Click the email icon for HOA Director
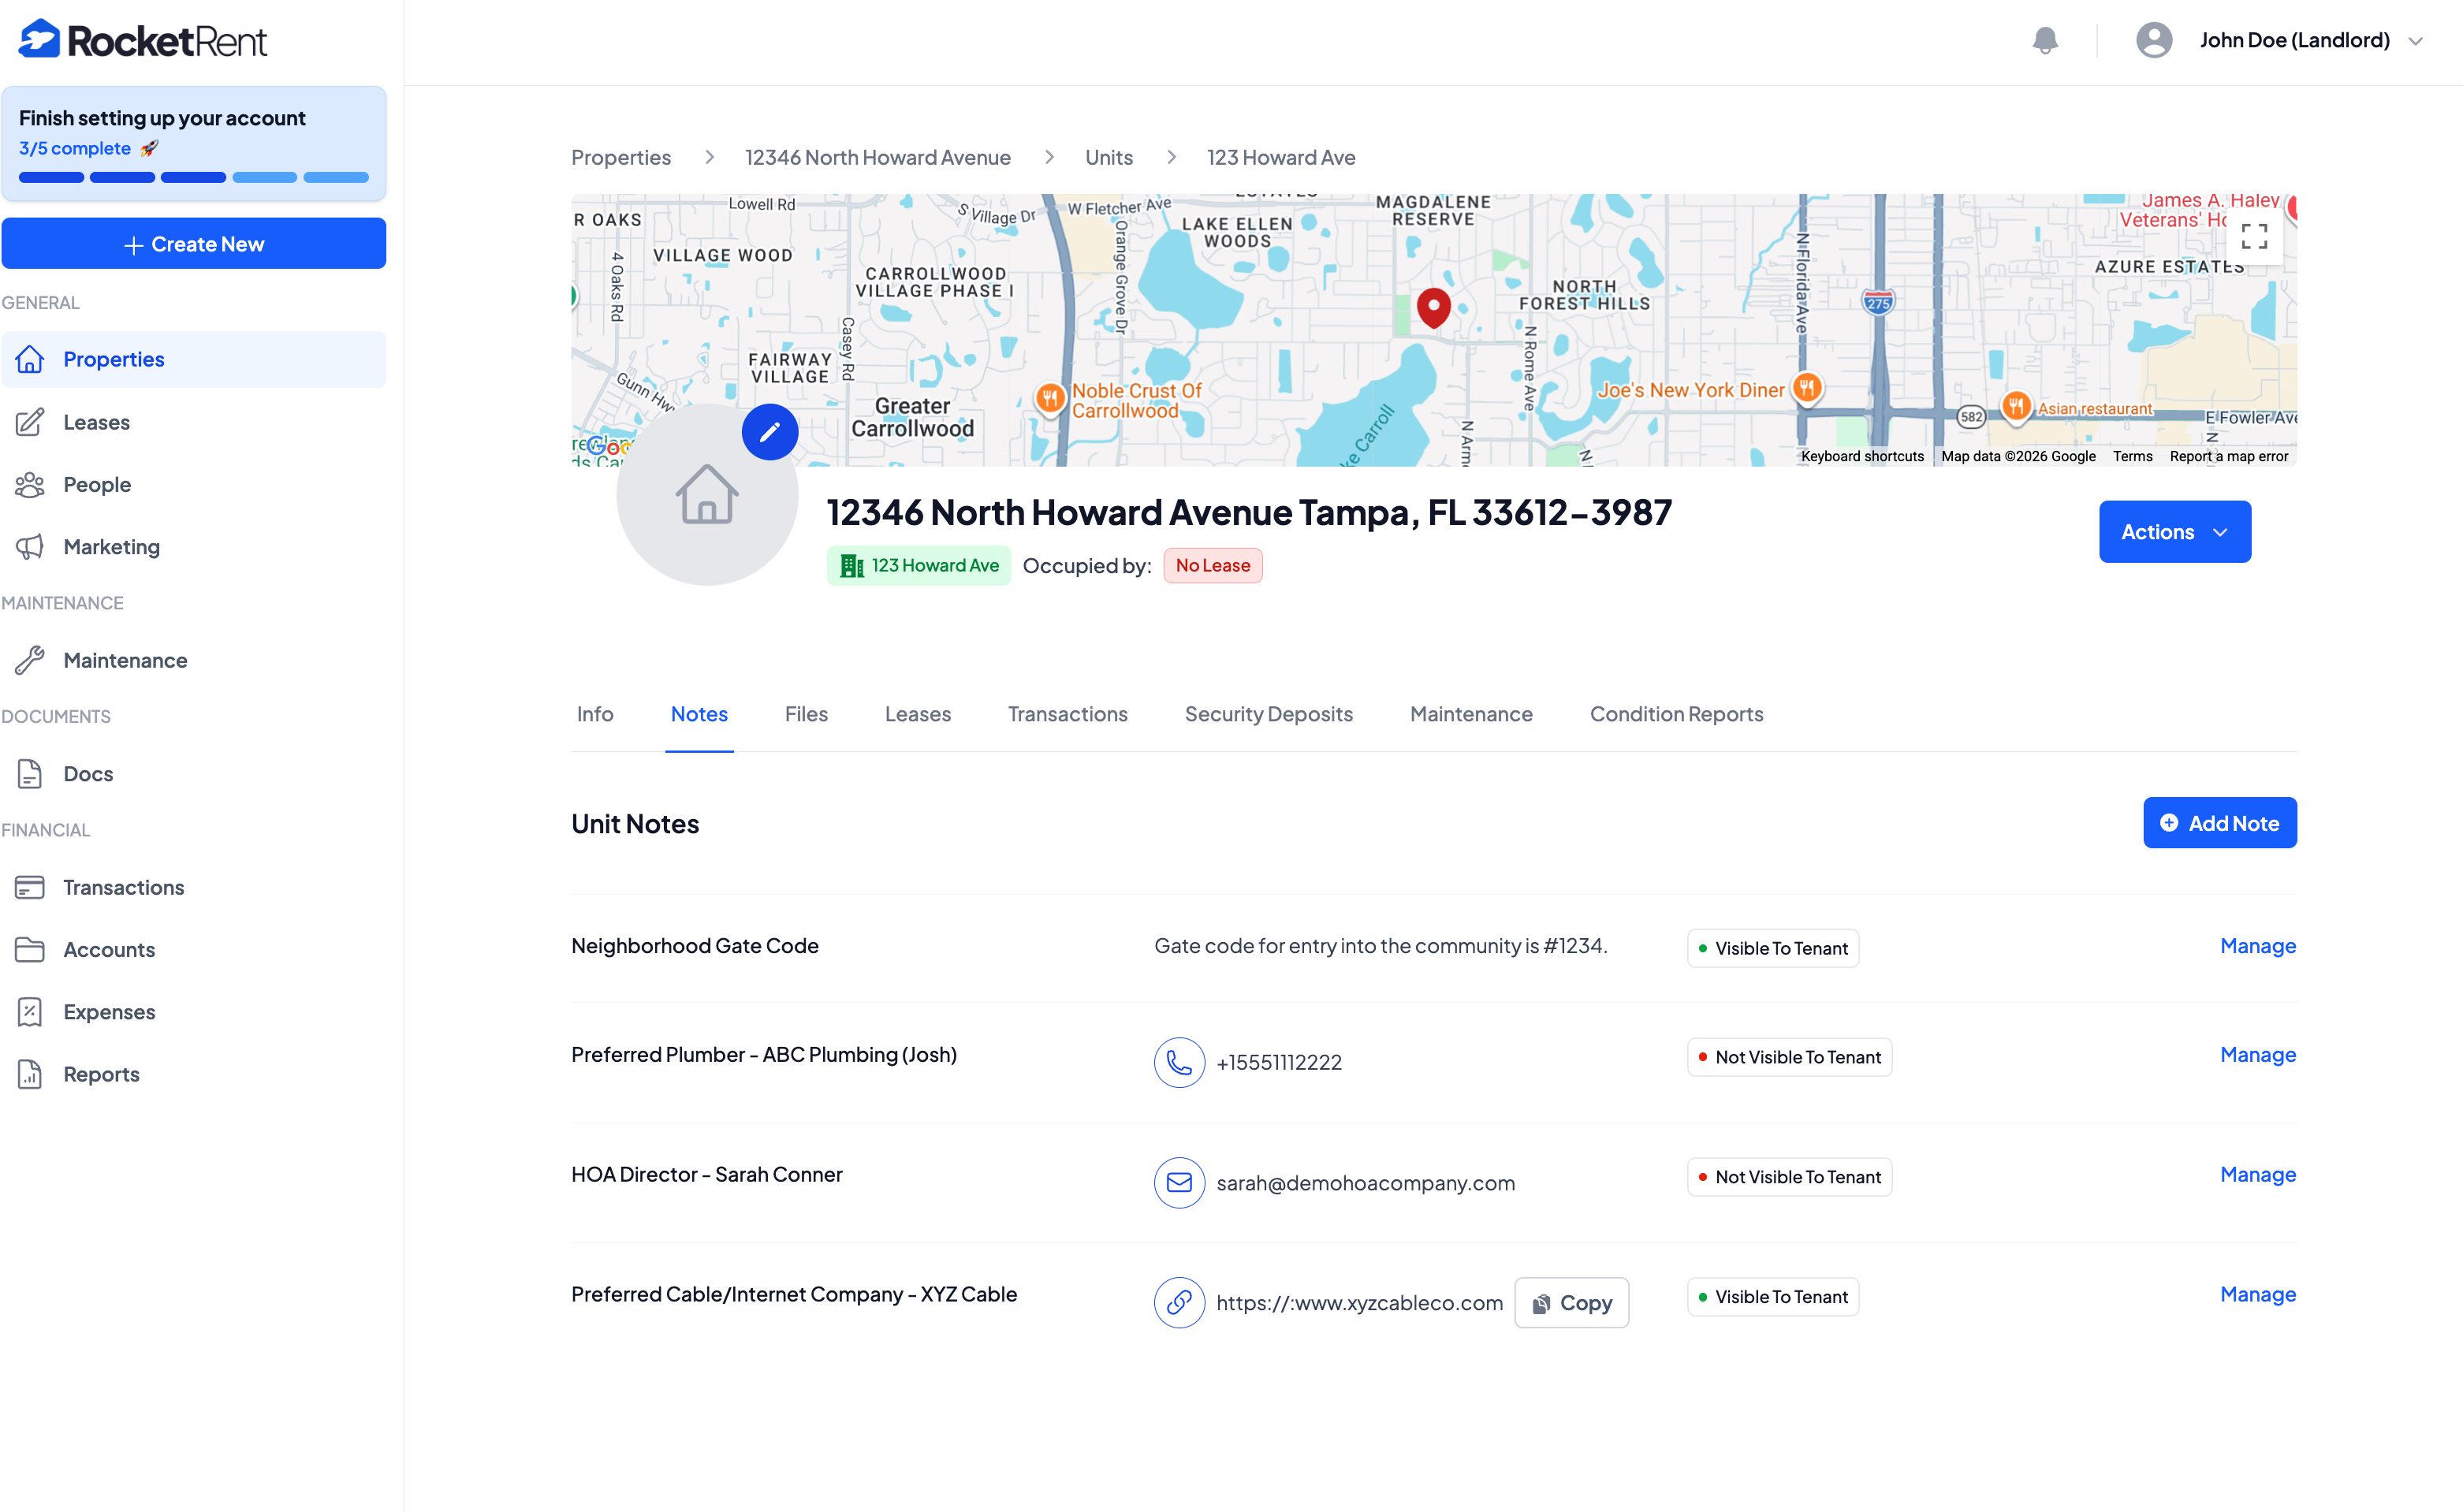The height and width of the screenshot is (1512, 2463). pos(1179,1182)
